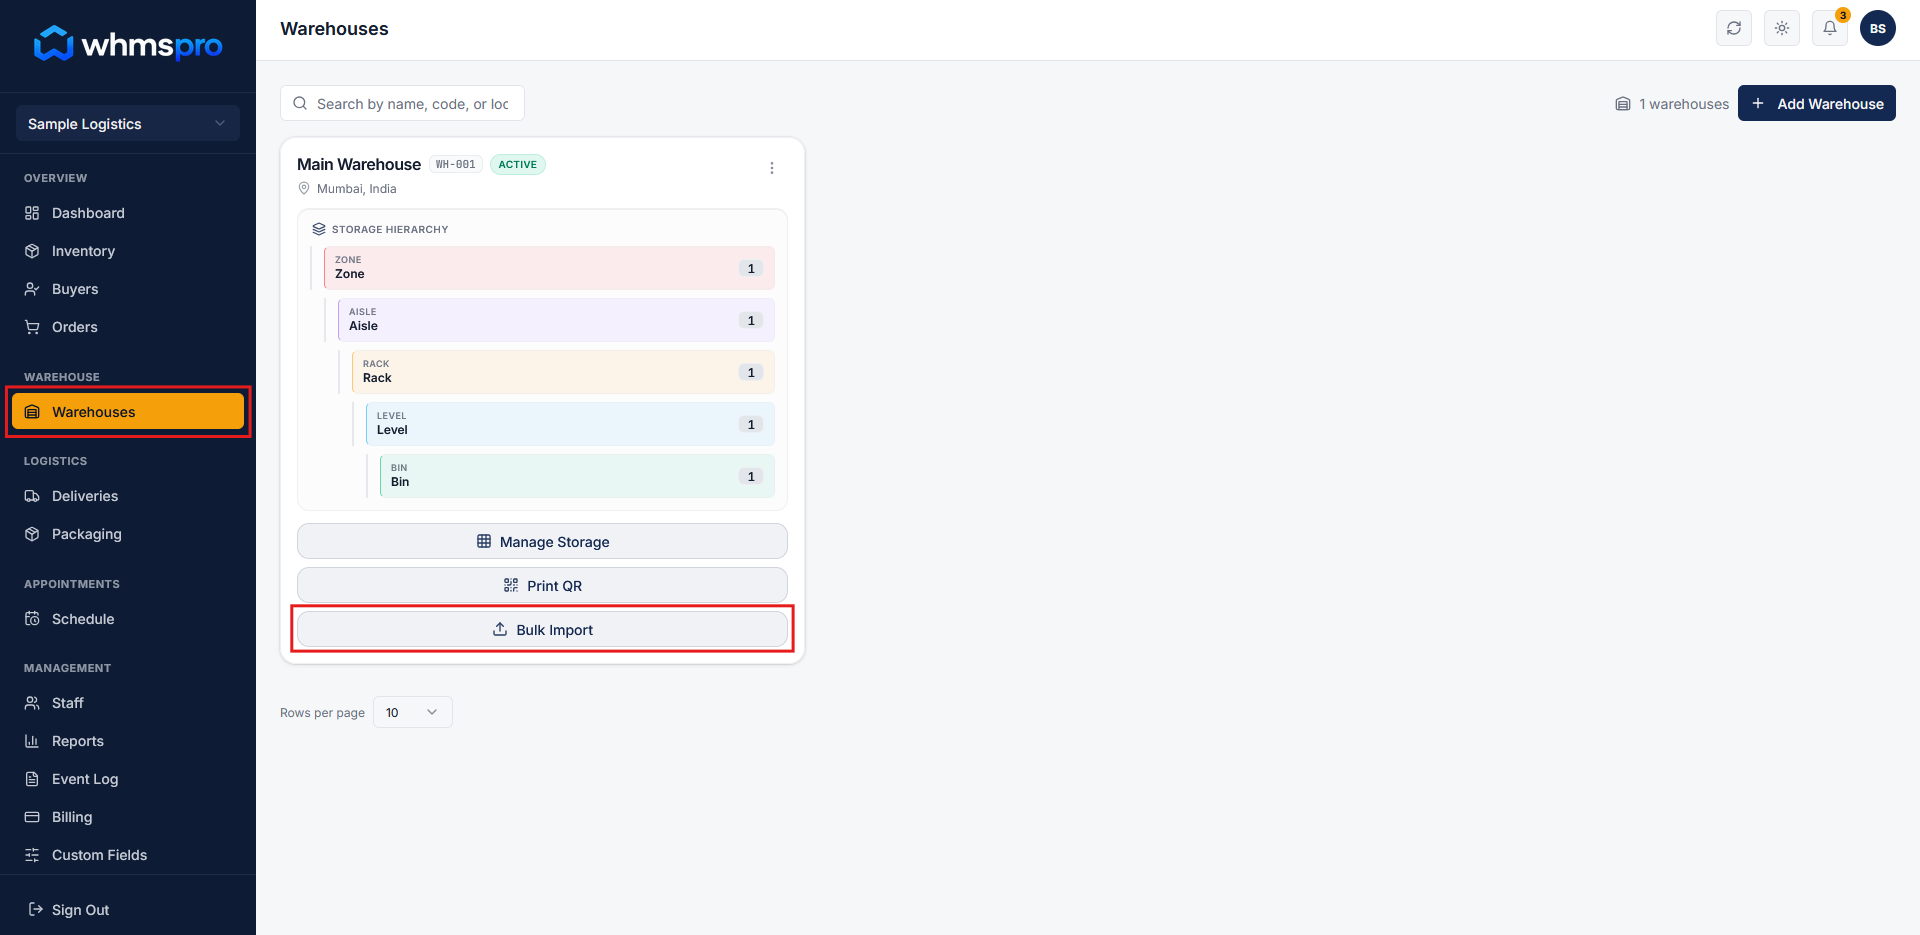Viewport: 1920px width, 935px height.
Task: Click the search magnifier icon
Action: pyautogui.click(x=300, y=103)
